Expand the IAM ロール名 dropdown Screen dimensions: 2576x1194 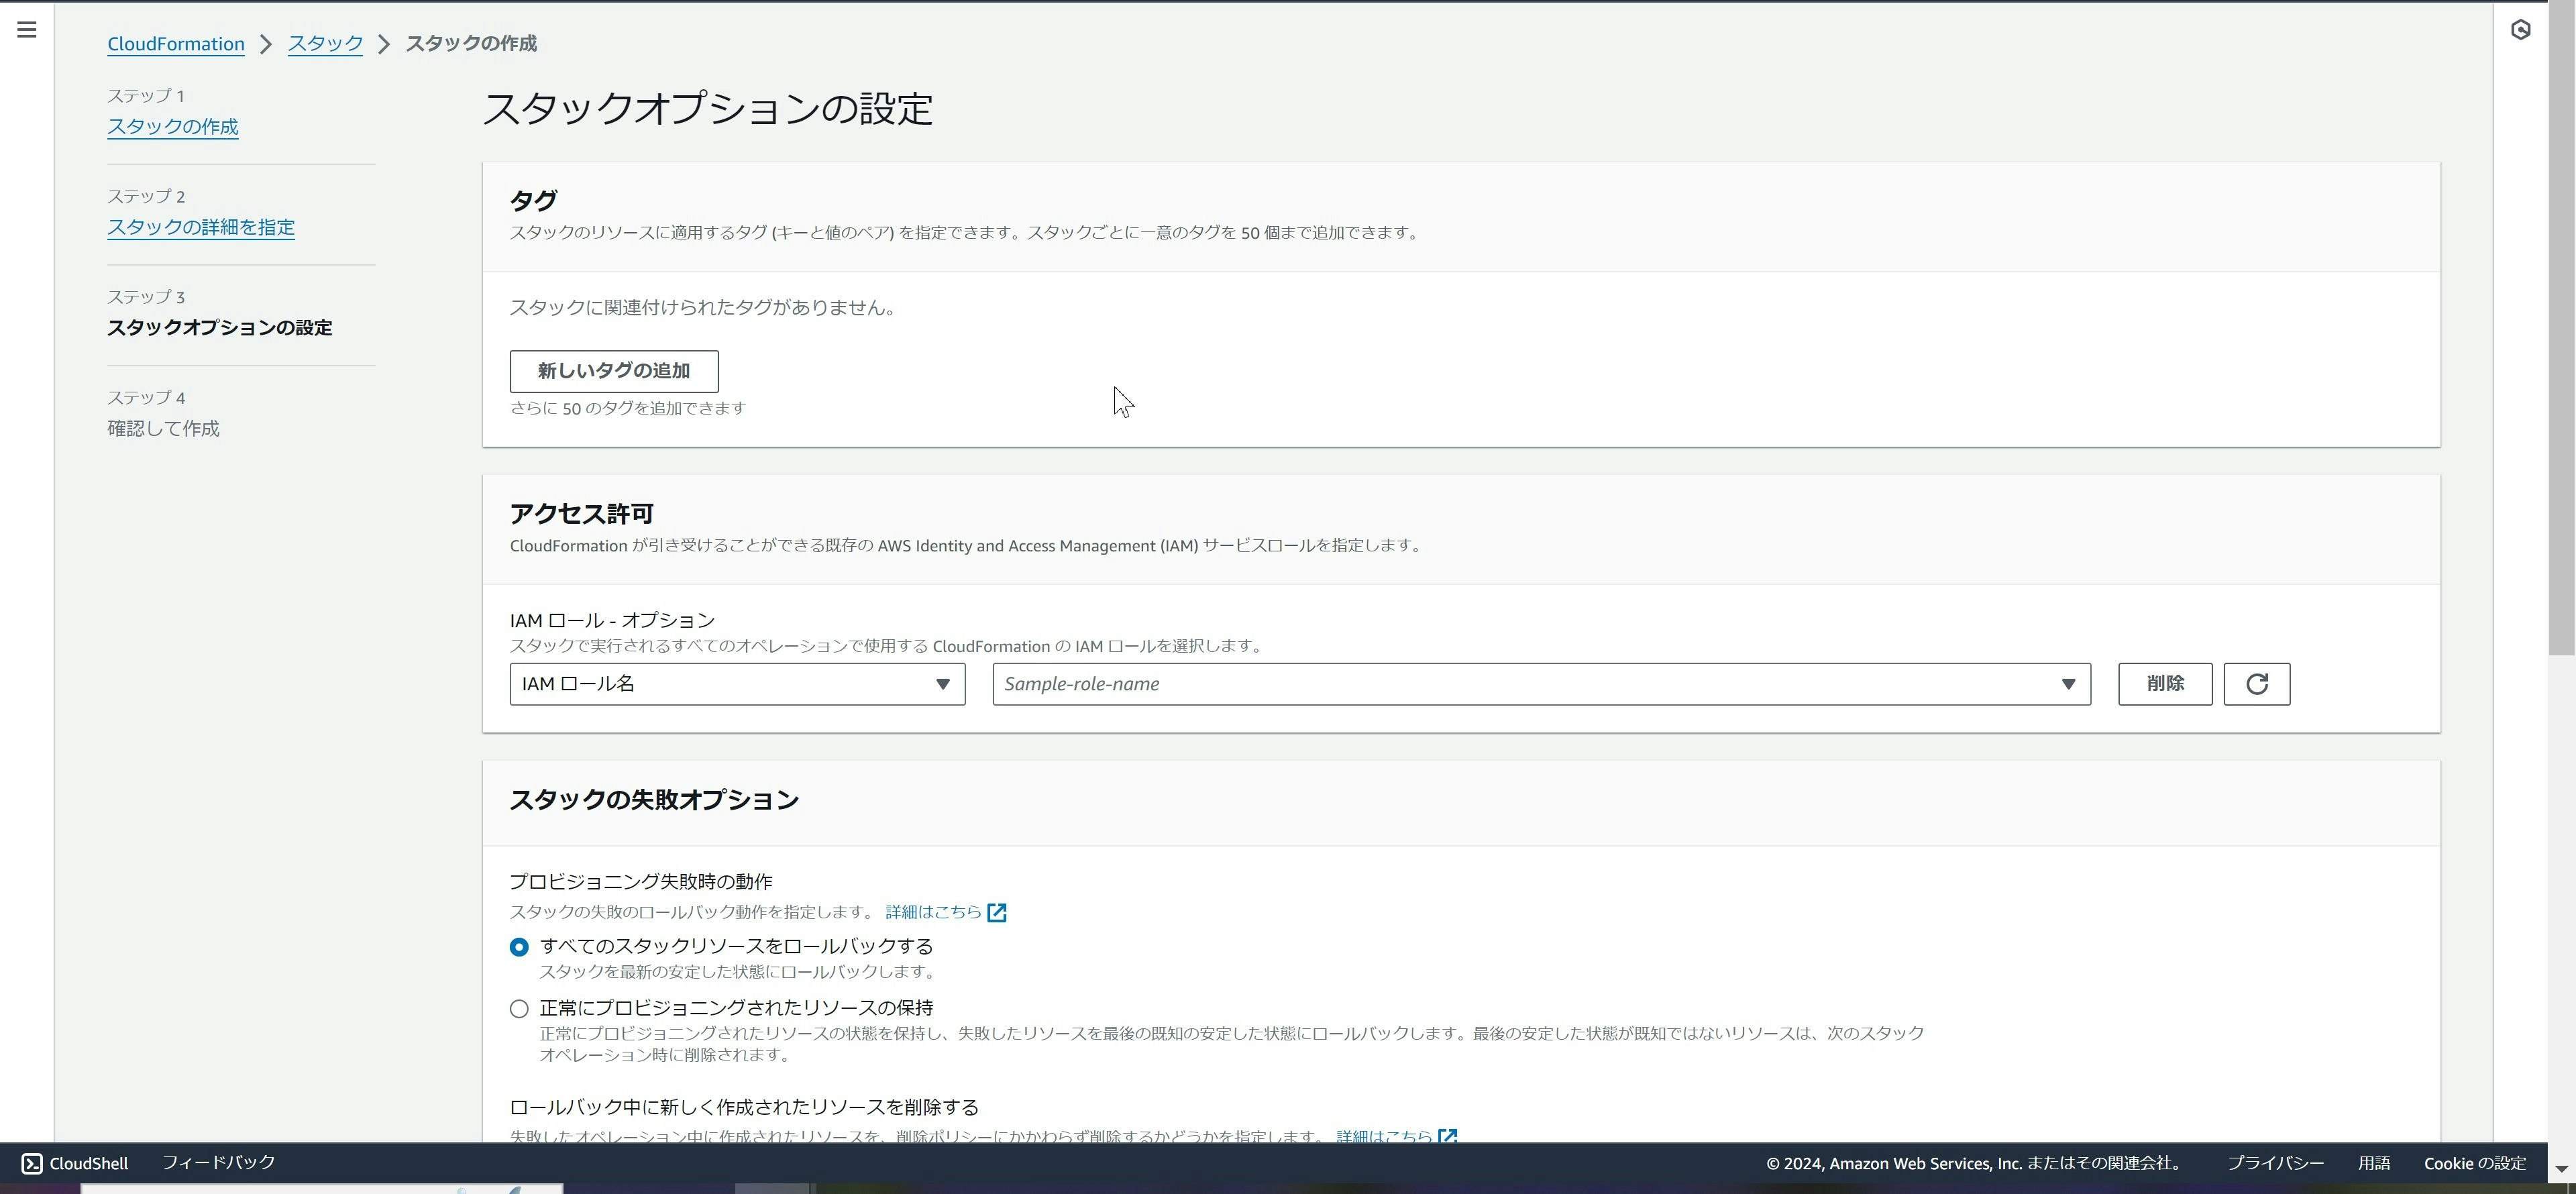pos(737,684)
